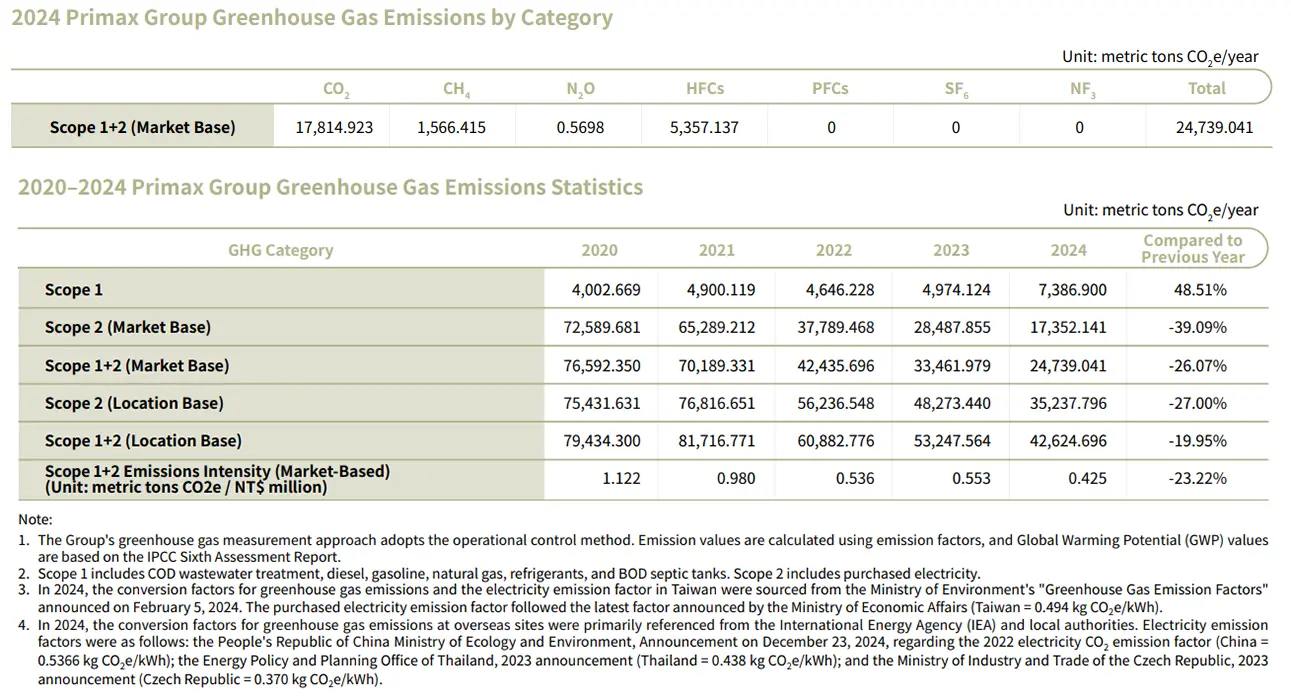This screenshot has height=700, width=1291.
Task: Select the Scope 2 (Location Base) row label
Action: 134,403
